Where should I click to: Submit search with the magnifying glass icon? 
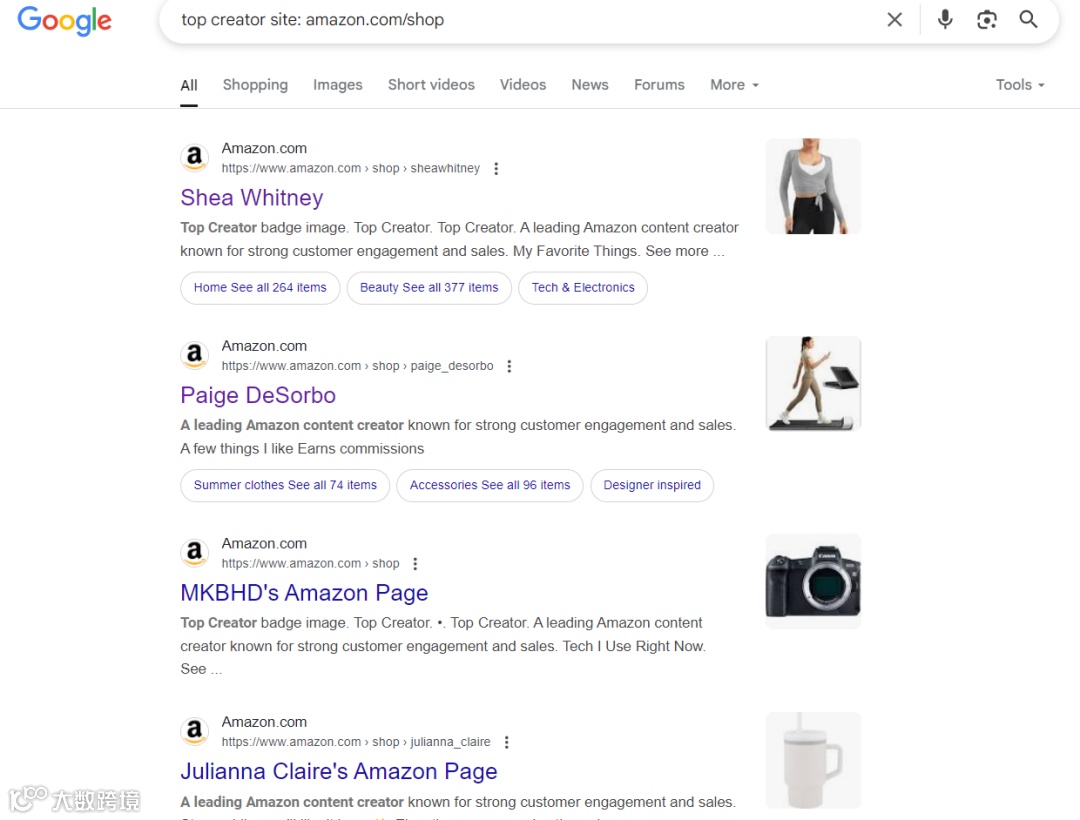1028,19
